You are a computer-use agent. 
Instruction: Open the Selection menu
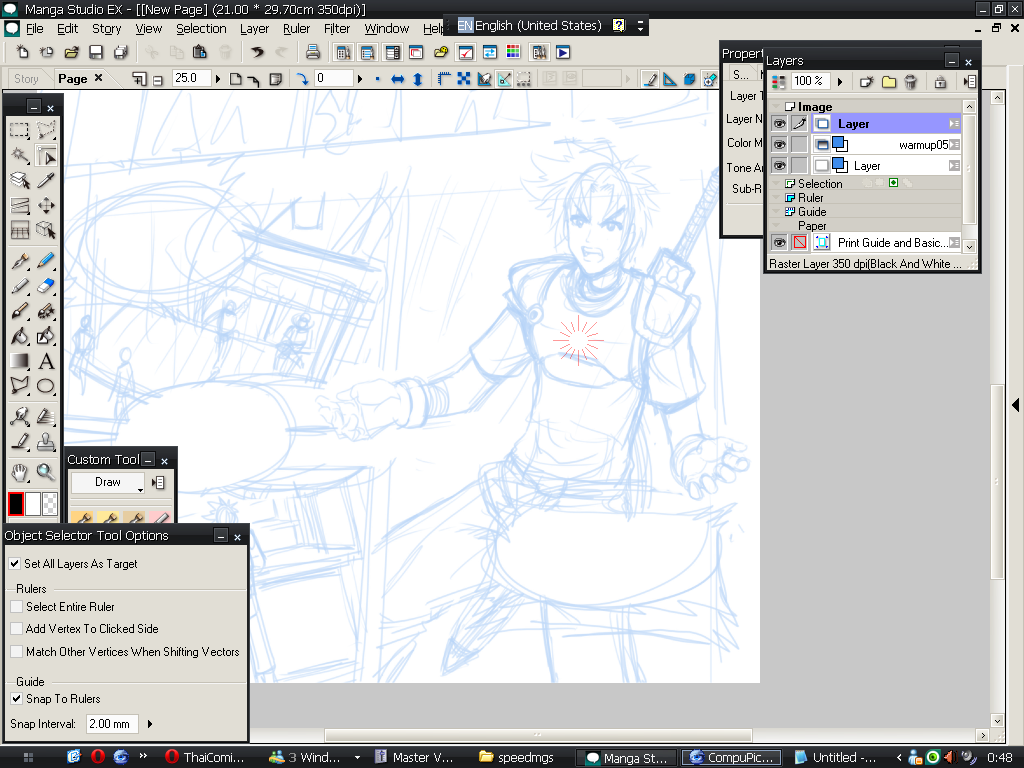click(x=201, y=29)
